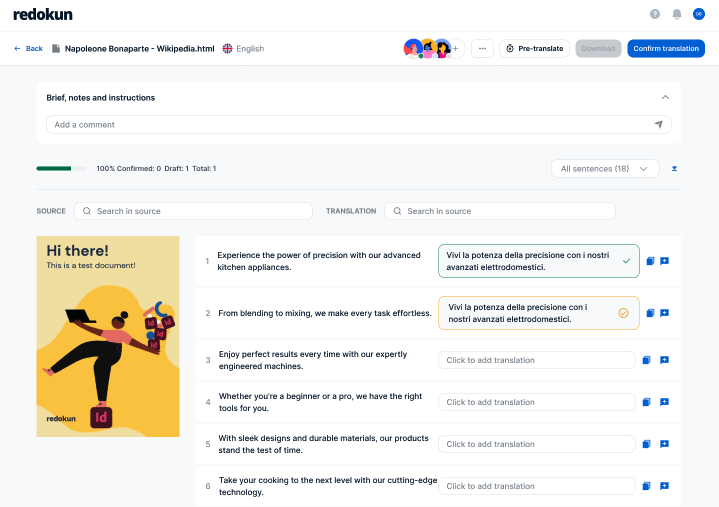The image size is (719, 507).
Task: Click the Download button
Action: (x=598, y=49)
